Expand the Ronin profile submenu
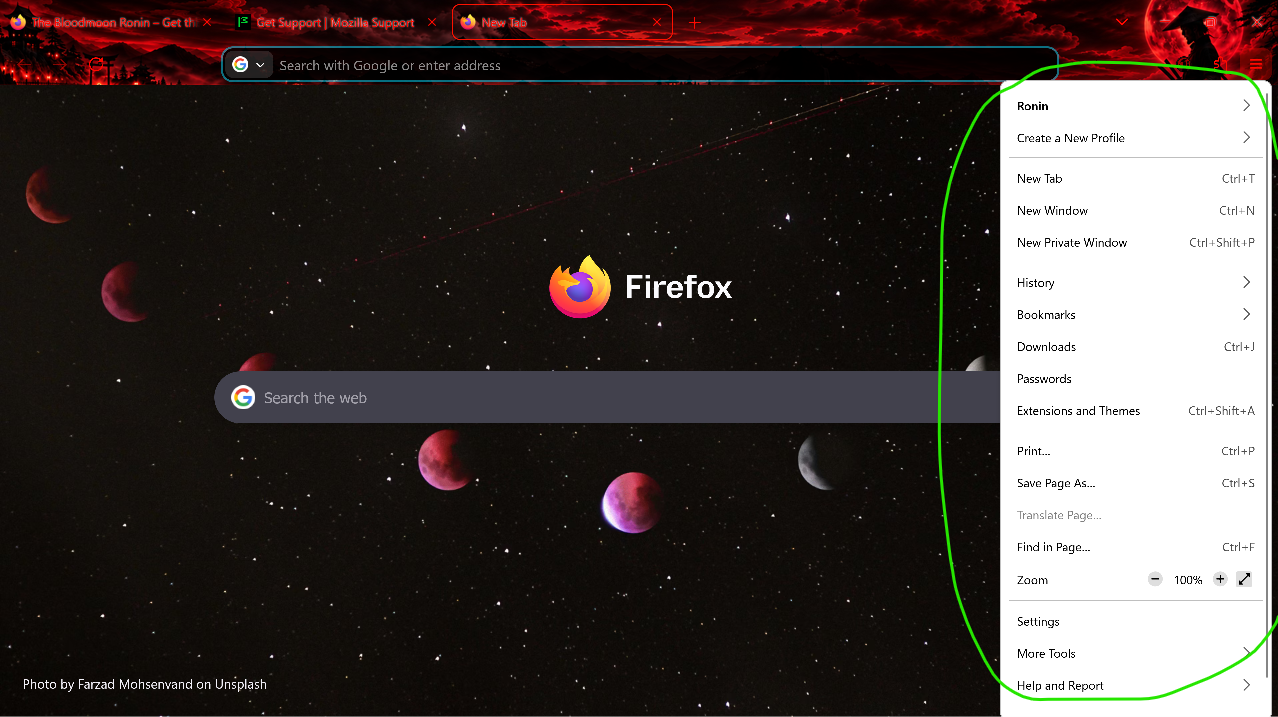The width and height of the screenshot is (1278, 717). [1134, 106]
